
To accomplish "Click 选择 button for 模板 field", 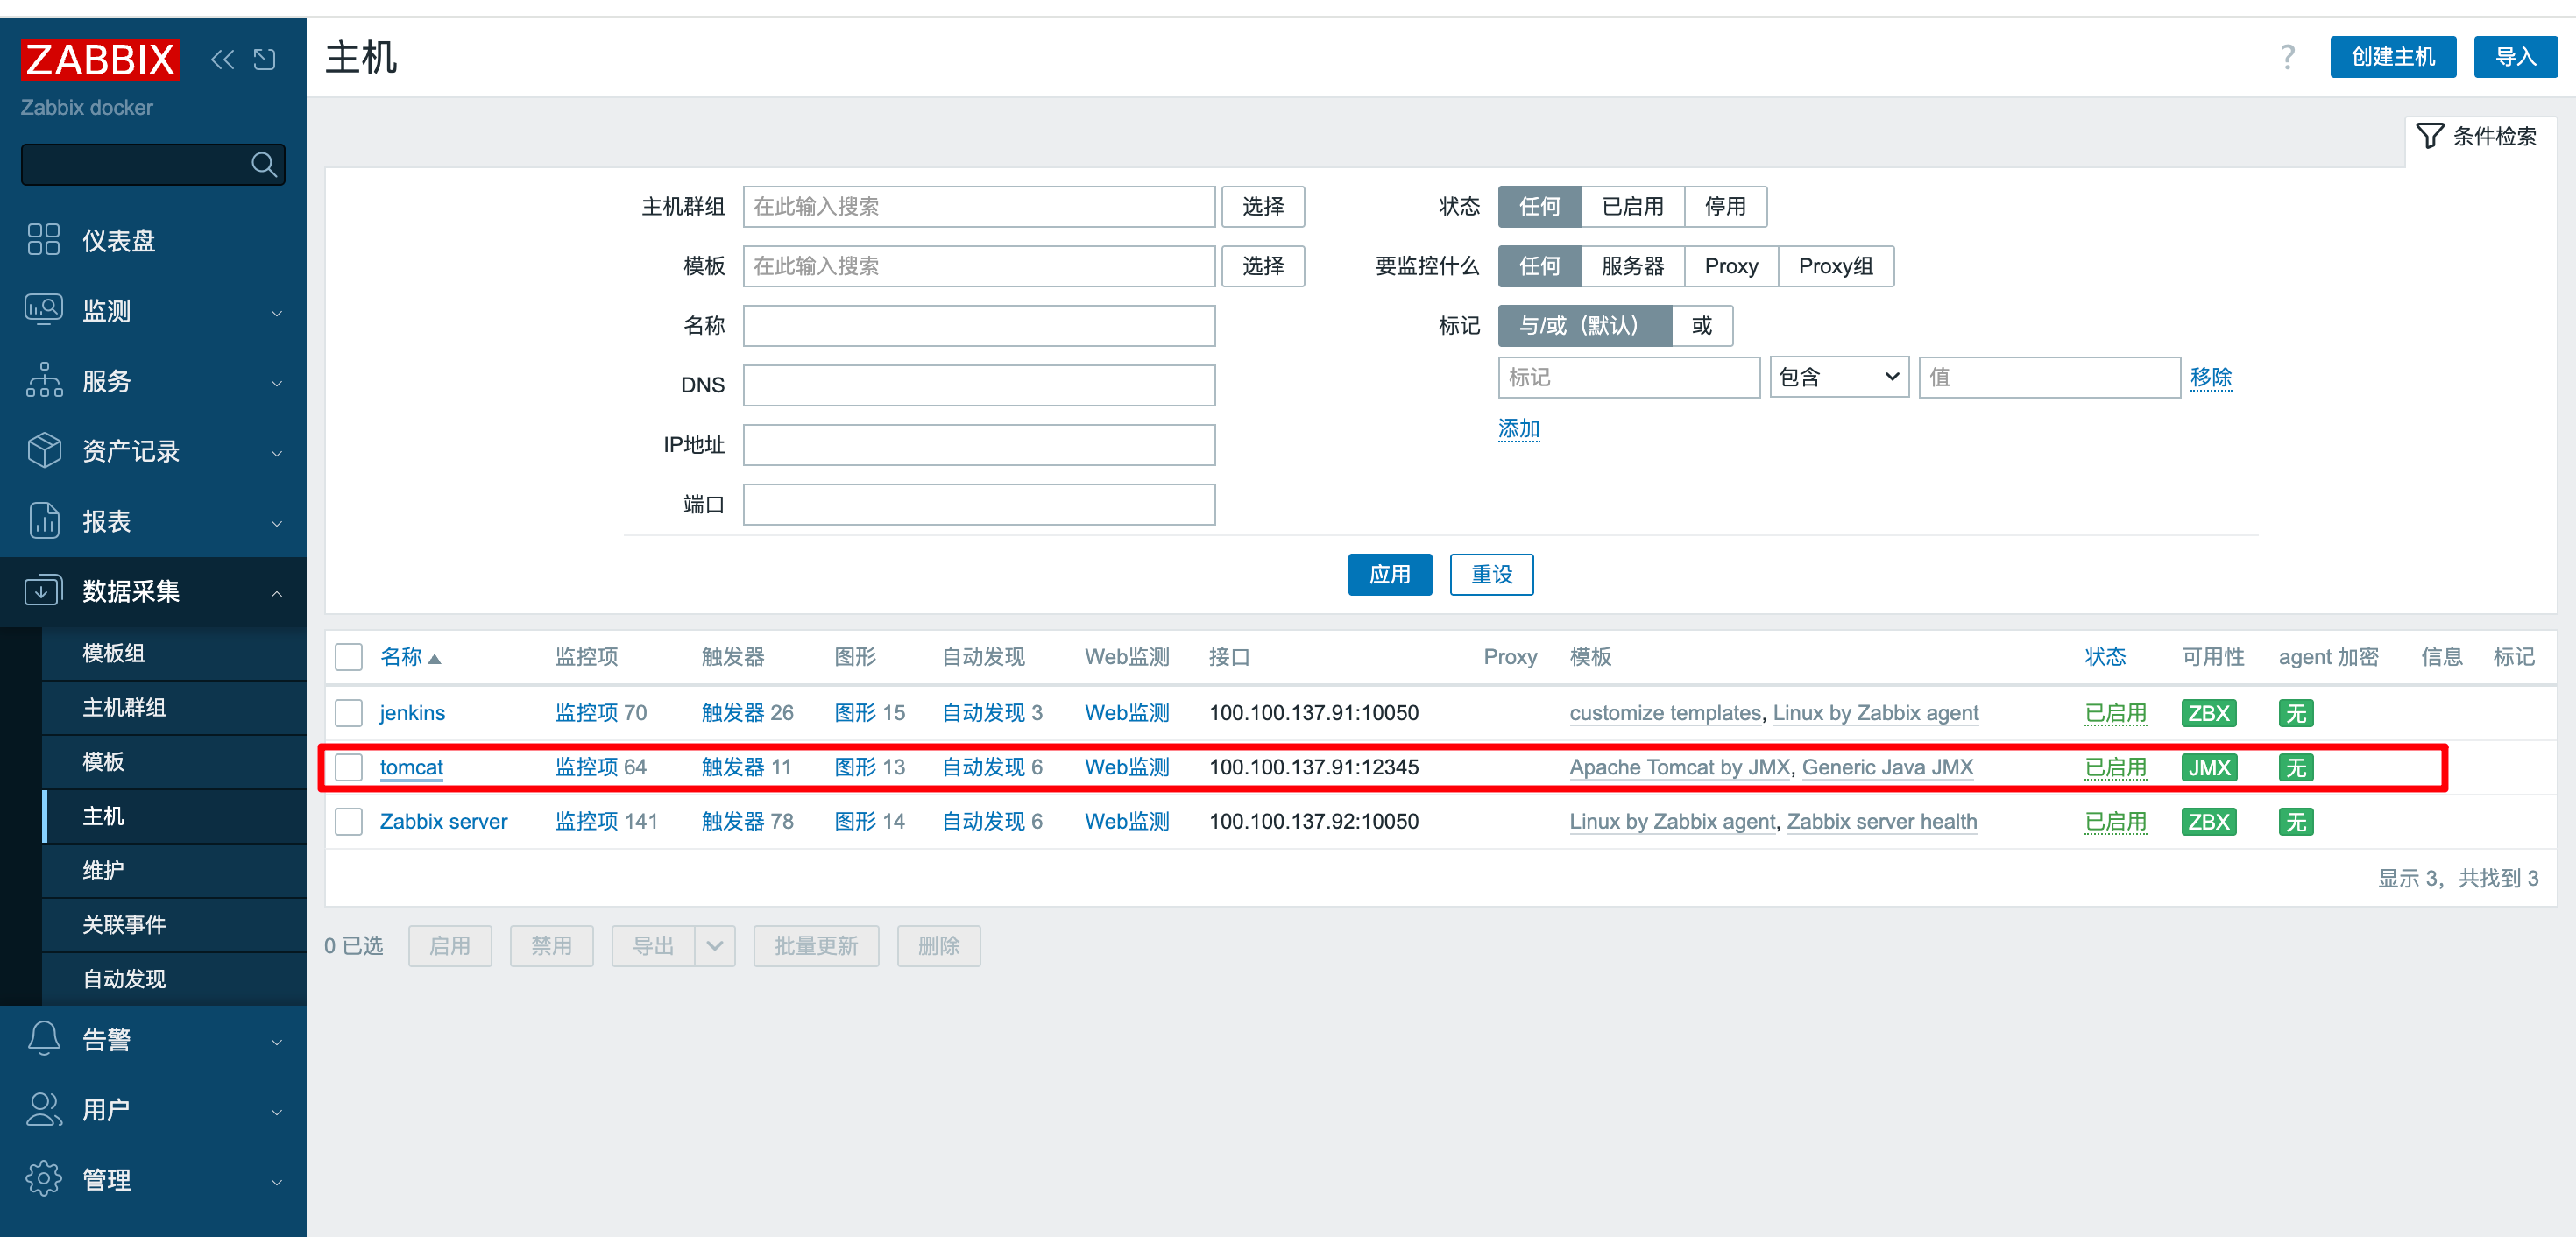I will tap(1263, 266).
